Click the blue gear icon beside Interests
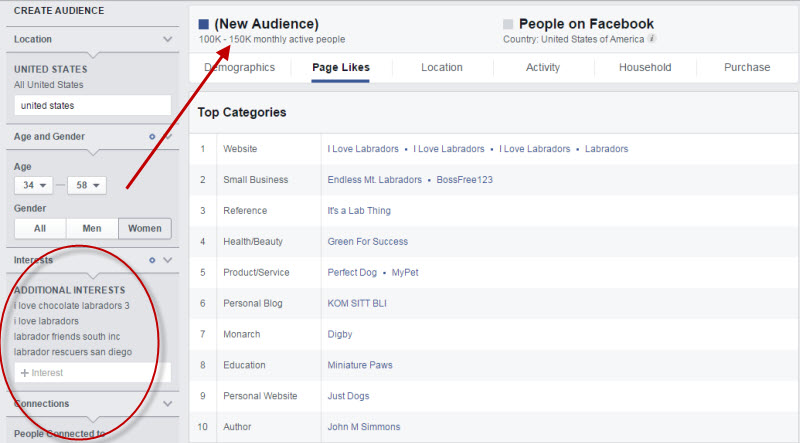The width and height of the screenshot is (800, 443). point(152,260)
